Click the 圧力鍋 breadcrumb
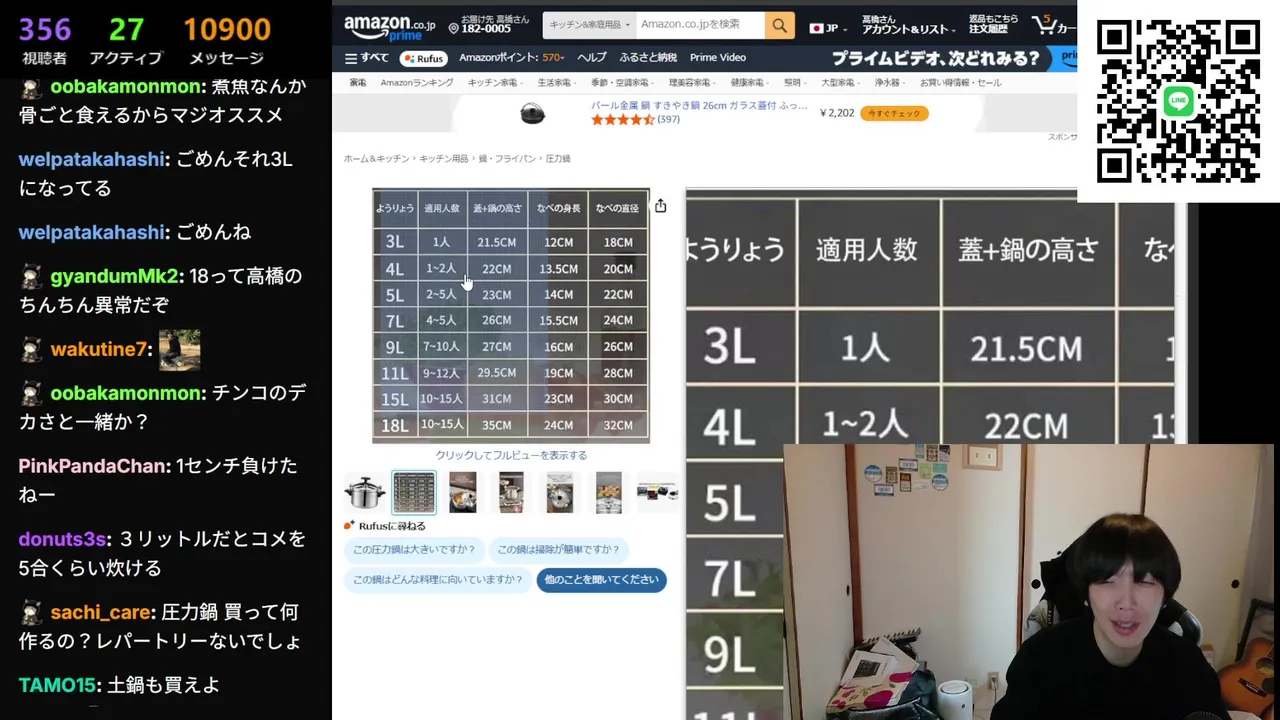Viewport: 1280px width, 720px height. pos(558,159)
